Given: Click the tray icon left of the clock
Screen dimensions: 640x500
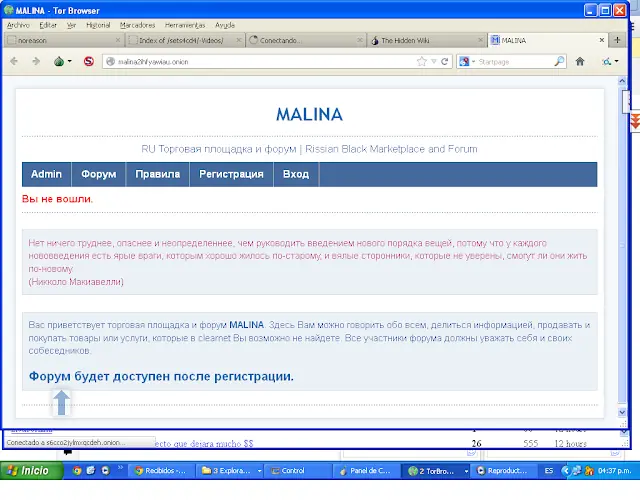Looking at the screenshot, I should click(589, 471).
